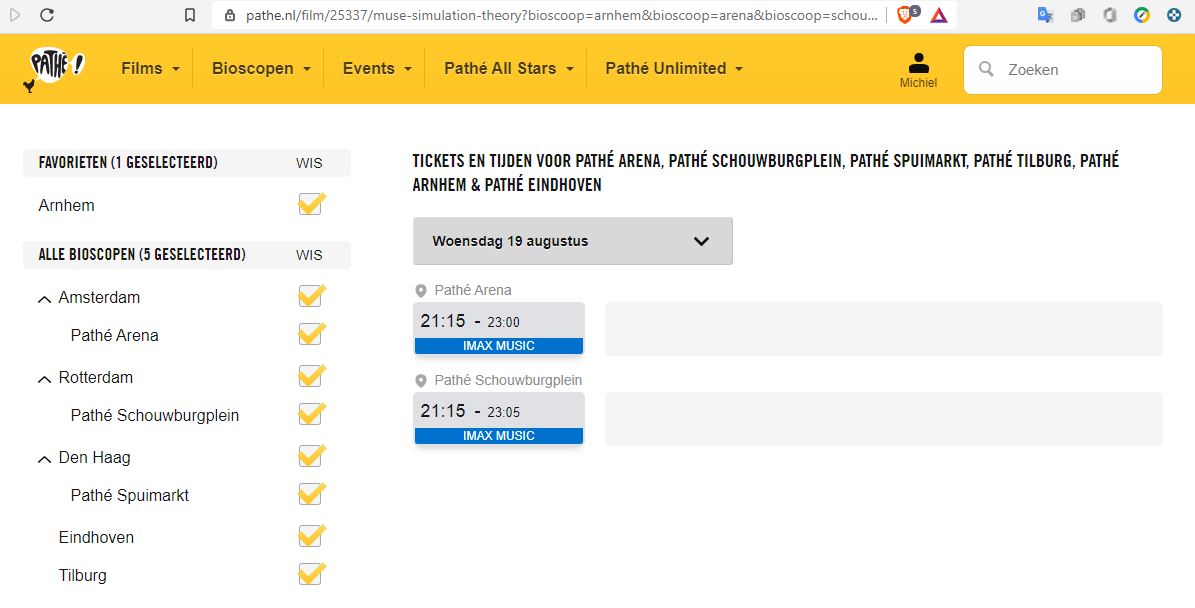Open Brave Shields lion icon
This screenshot has height=608, width=1195.
[905, 14]
